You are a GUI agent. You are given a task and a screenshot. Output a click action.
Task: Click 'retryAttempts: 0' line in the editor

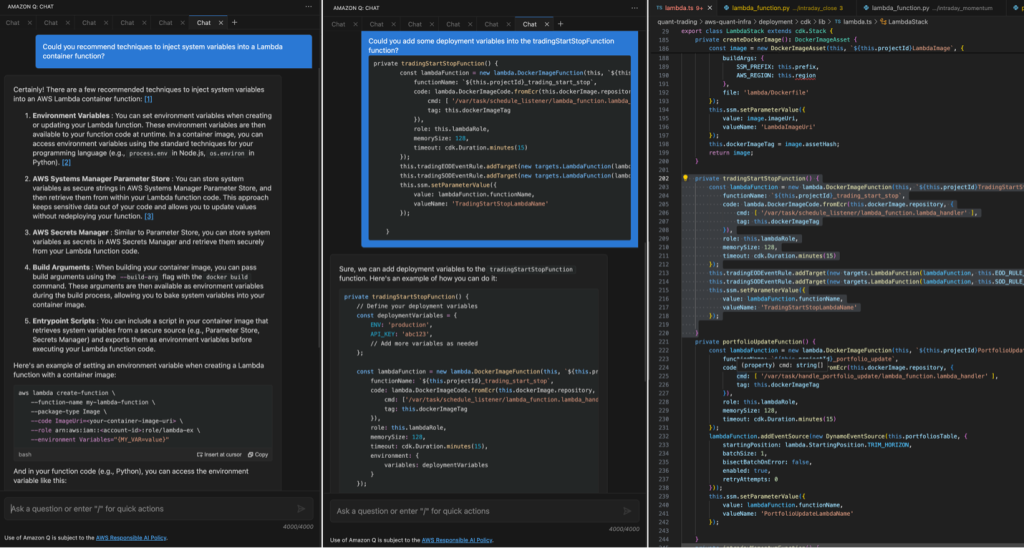coord(750,479)
